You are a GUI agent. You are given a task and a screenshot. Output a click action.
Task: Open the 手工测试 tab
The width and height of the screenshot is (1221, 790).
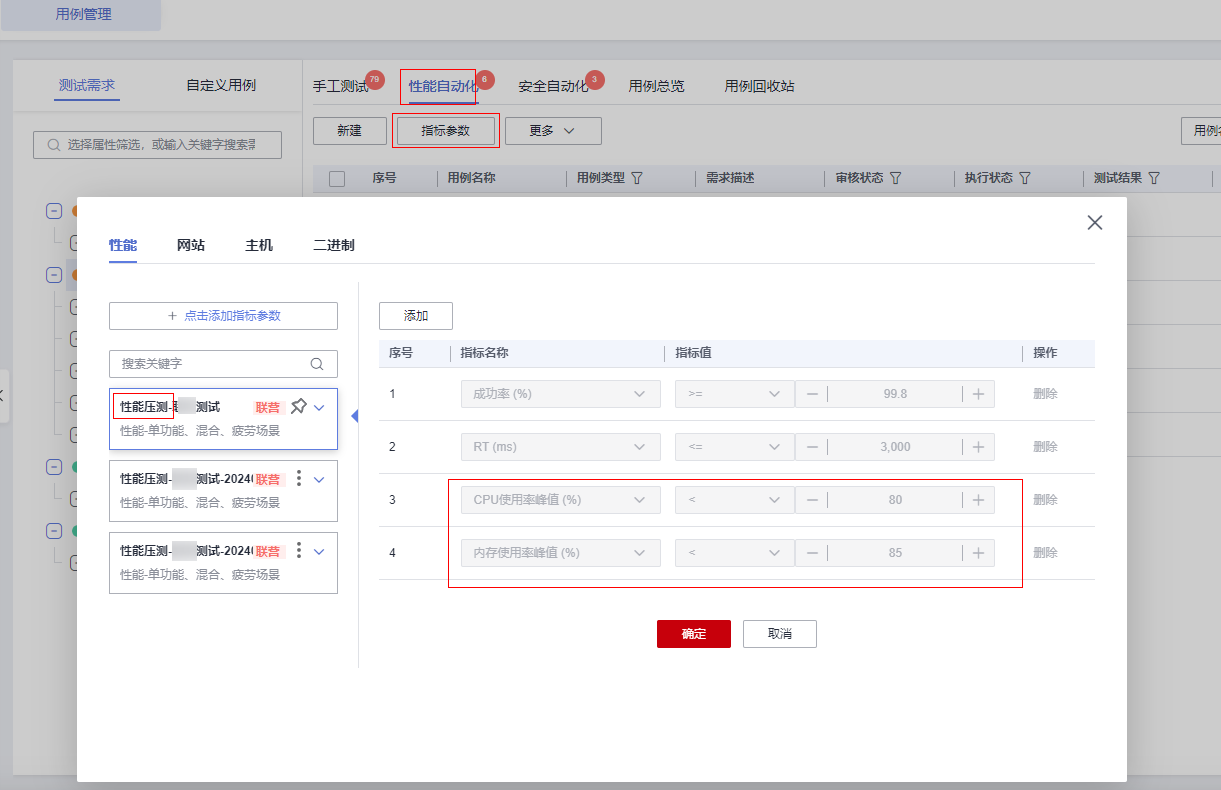[341, 87]
